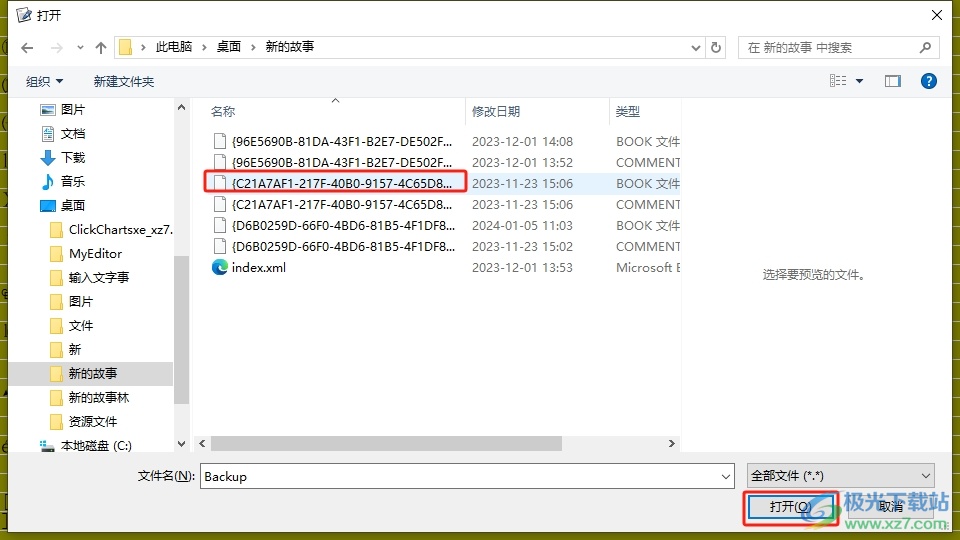960x540 pixels.
Task: Open the 全部文件 (*.*) type dropdown
Action: pyautogui.click(x=841, y=476)
